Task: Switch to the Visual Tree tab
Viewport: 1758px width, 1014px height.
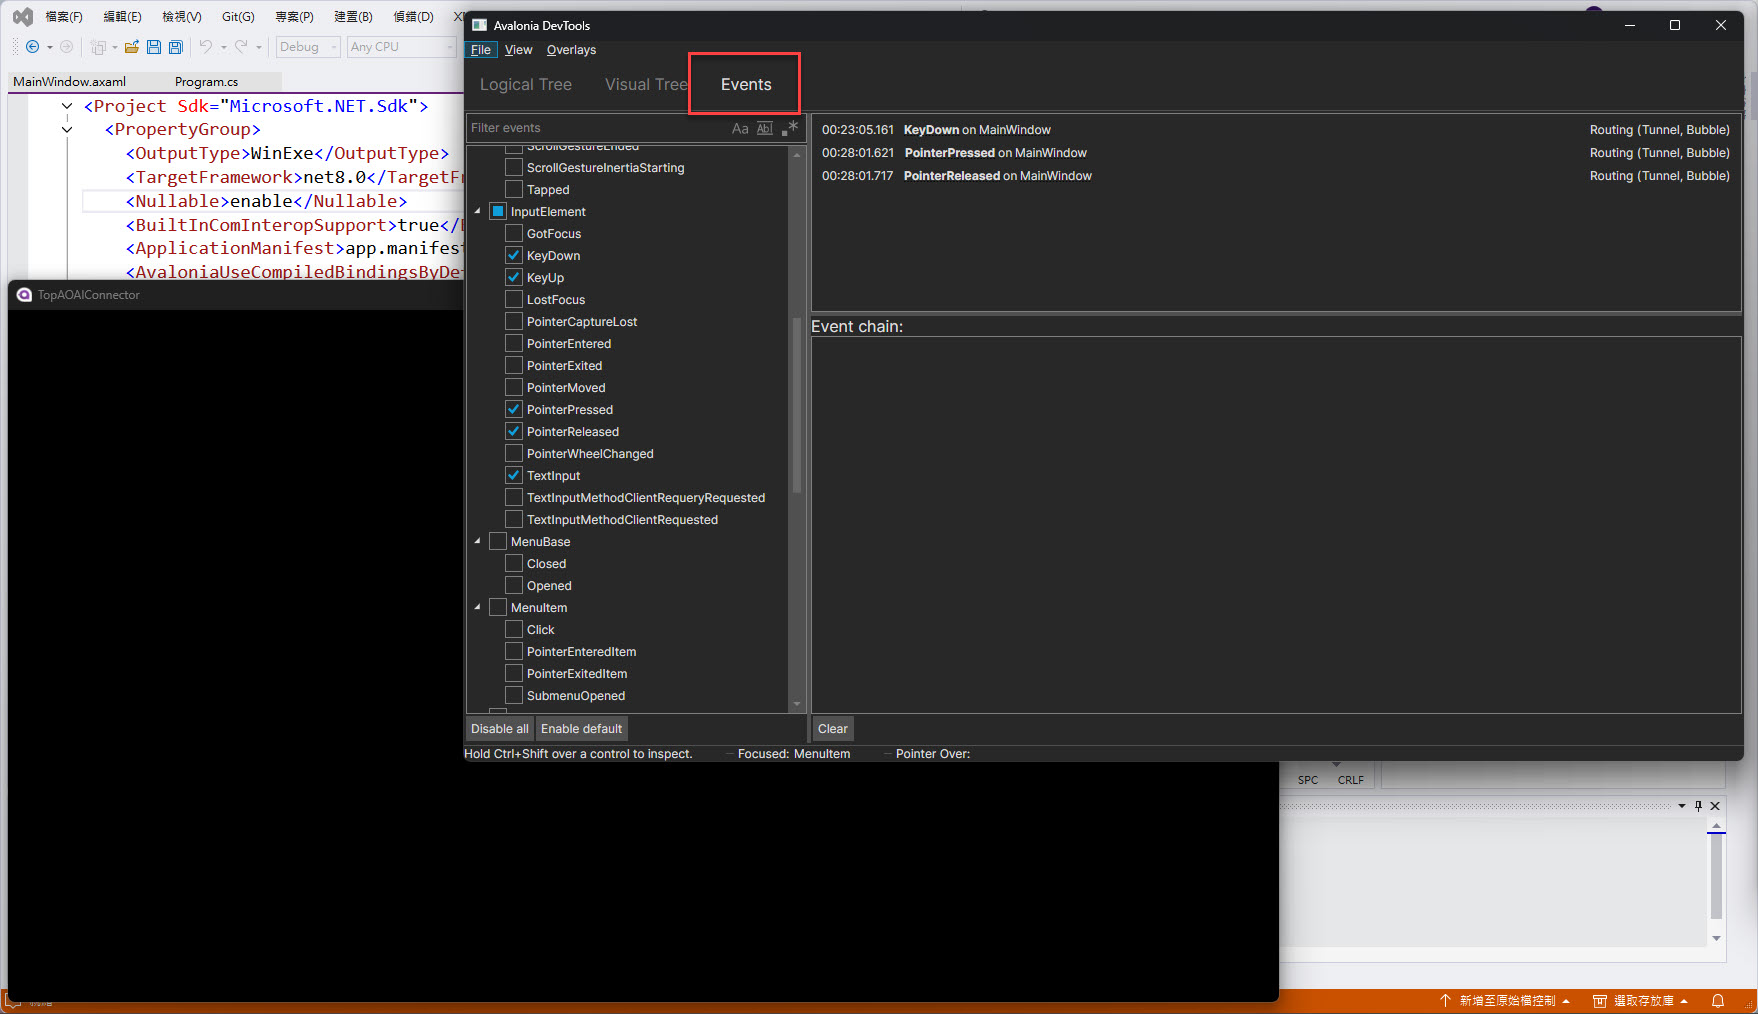Action: (646, 85)
